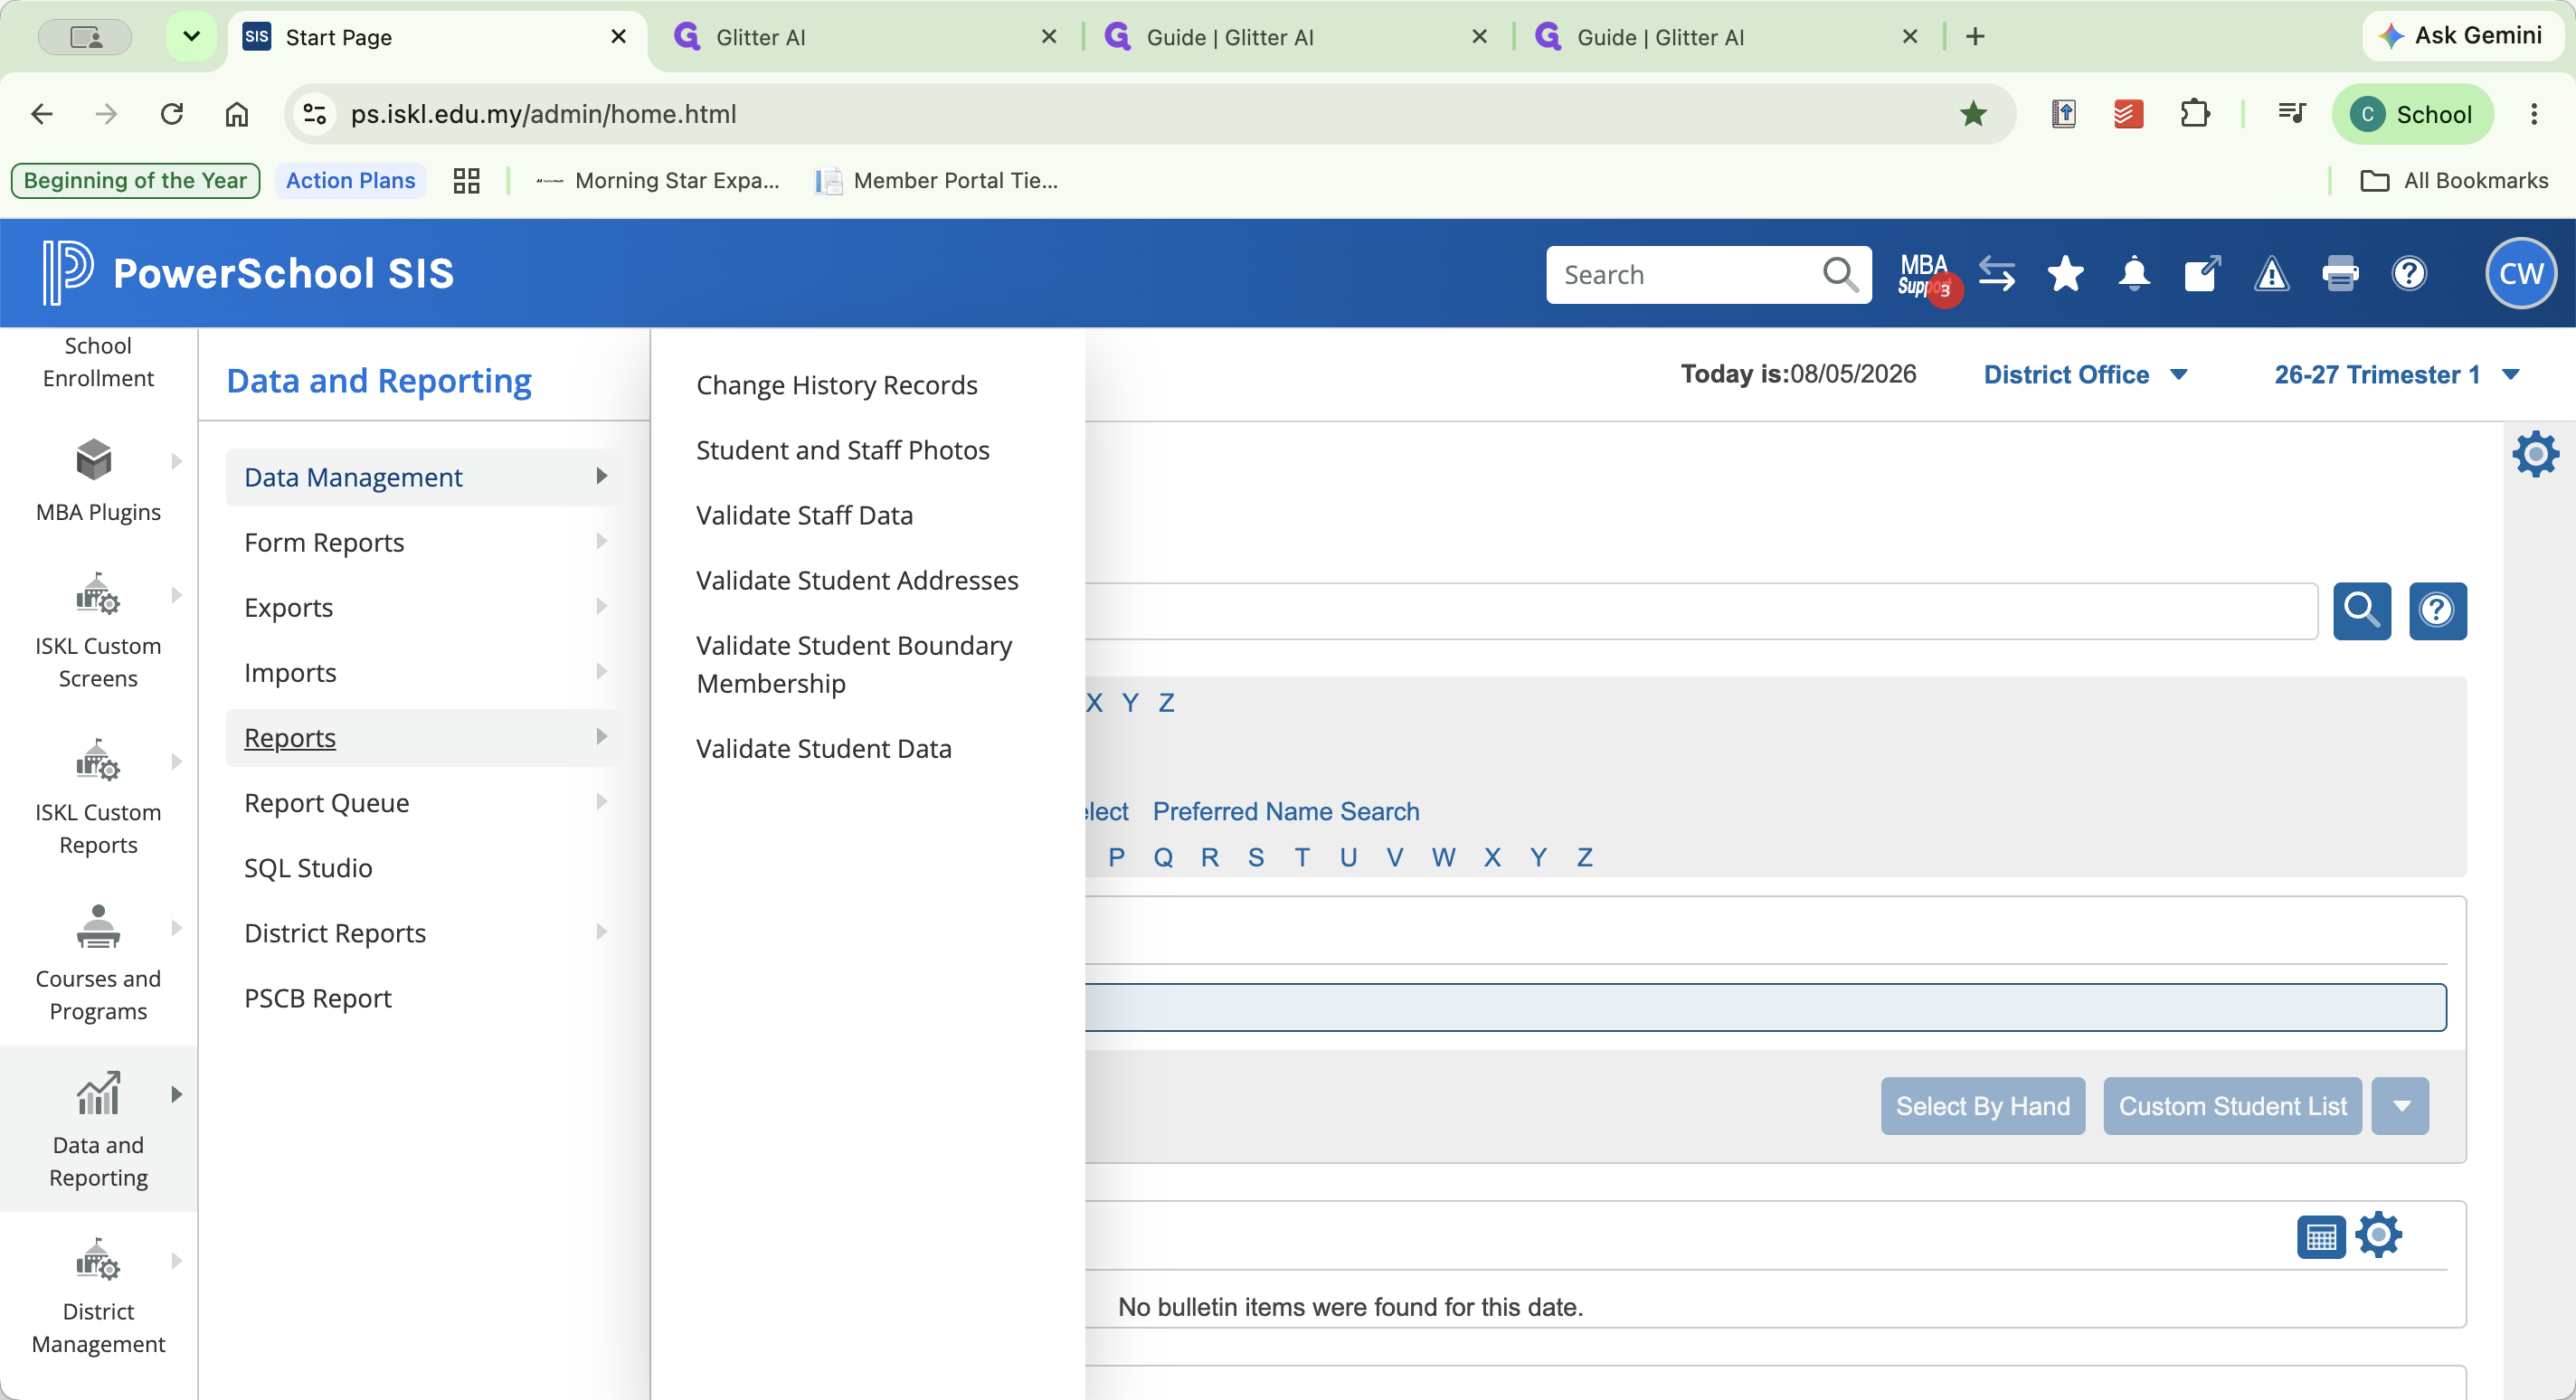Open the CW user profile avatar
Viewport: 2576px width, 1400px height.
tap(2520, 274)
